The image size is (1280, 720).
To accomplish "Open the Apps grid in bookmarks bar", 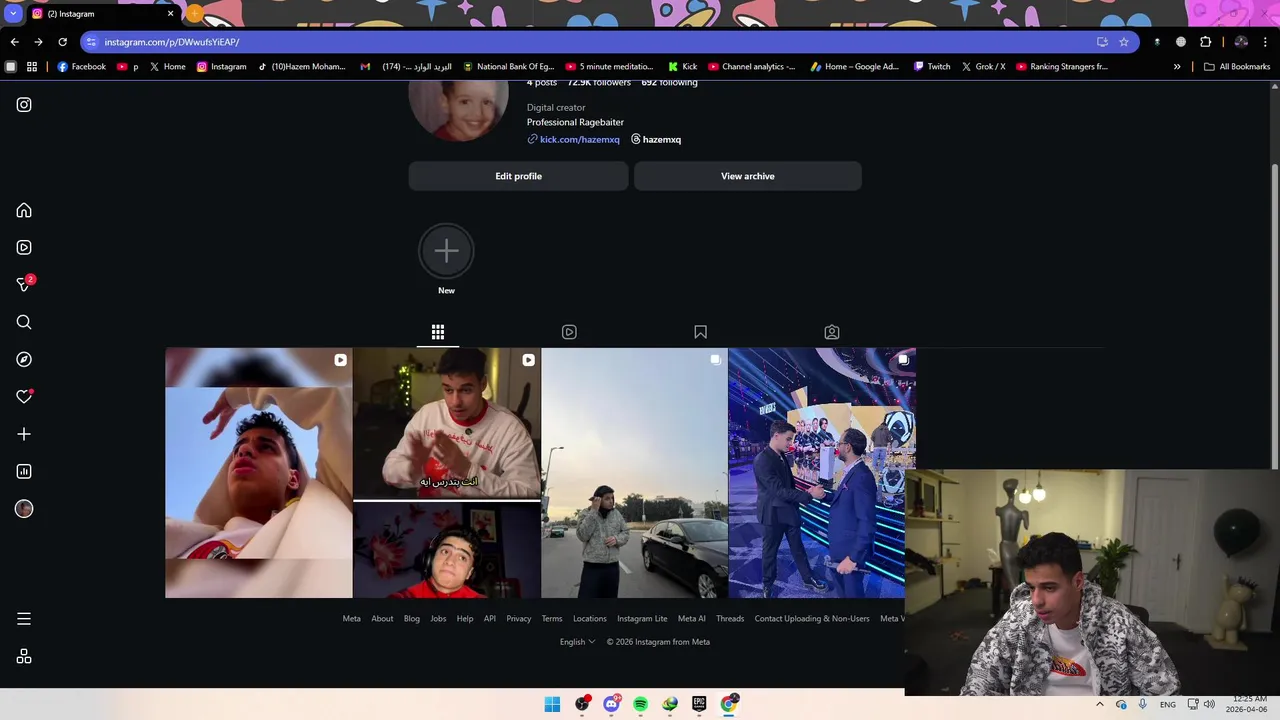I will point(32,67).
